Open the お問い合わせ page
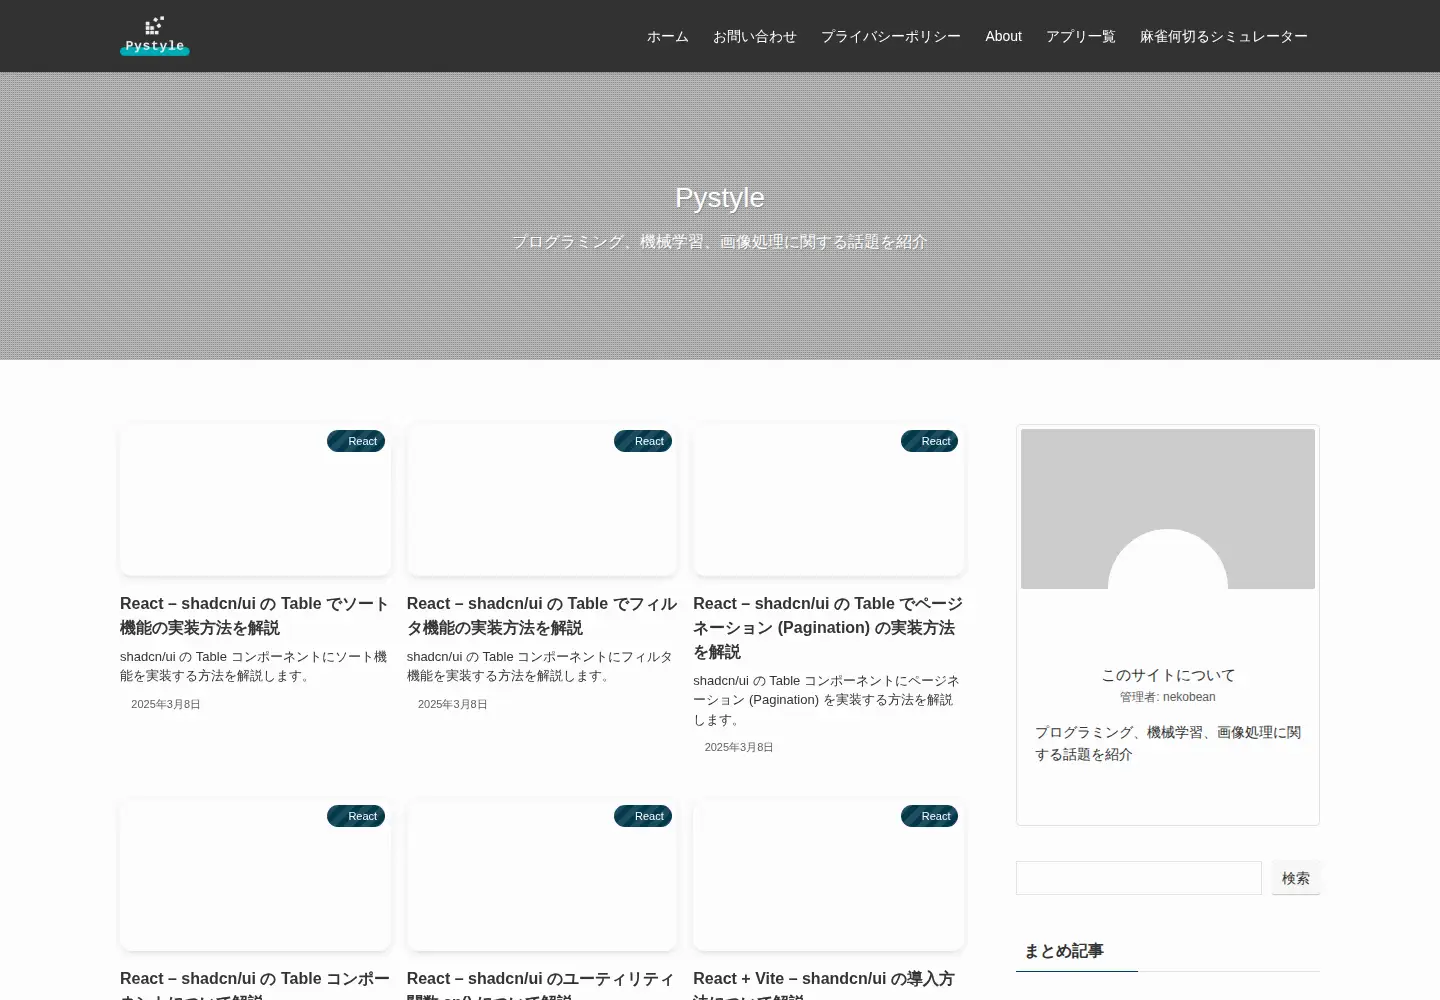Image resolution: width=1440 pixels, height=1000 pixels. coord(755,36)
